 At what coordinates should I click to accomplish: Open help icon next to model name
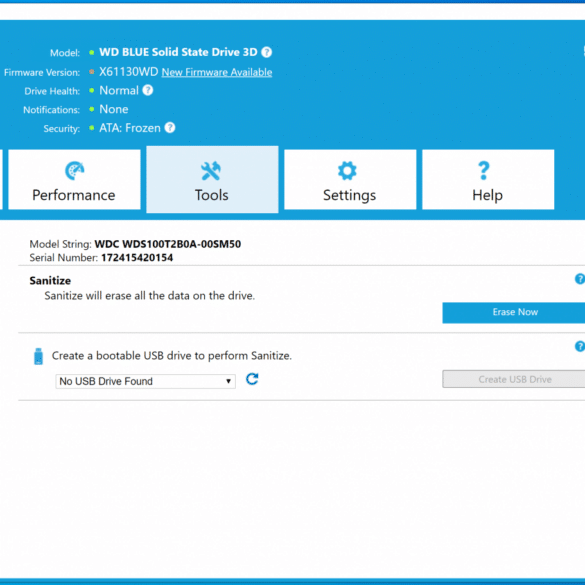click(266, 52)
